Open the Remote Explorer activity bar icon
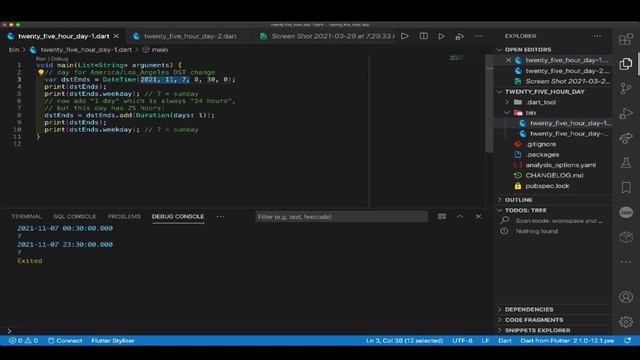Image resolution: width=640 pixels, height=360 pixels. click(625, 138)
